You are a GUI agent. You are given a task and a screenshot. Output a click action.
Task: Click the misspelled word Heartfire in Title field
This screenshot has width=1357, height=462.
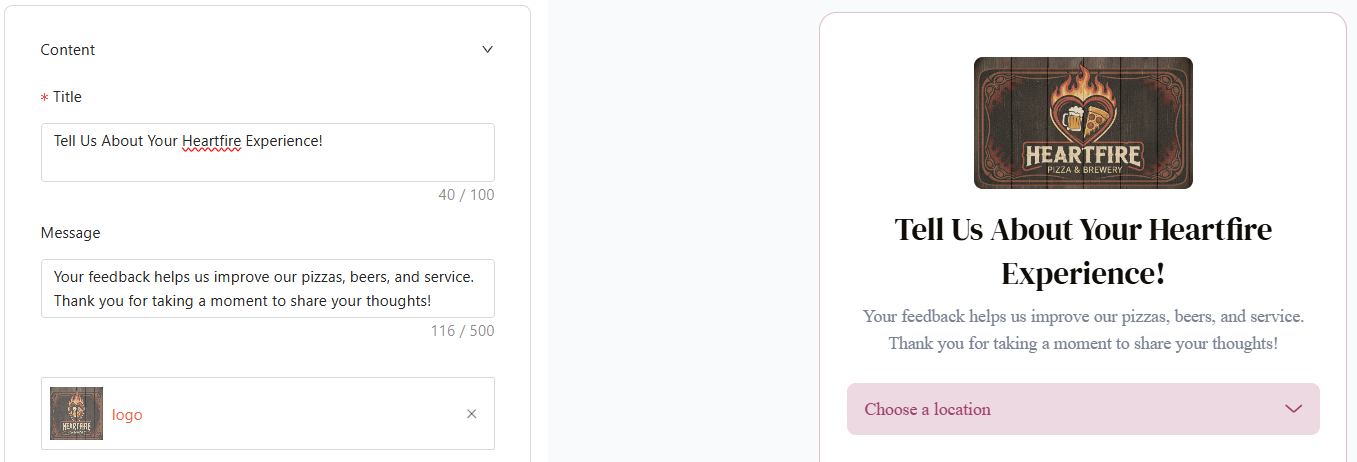click(211, 141)
